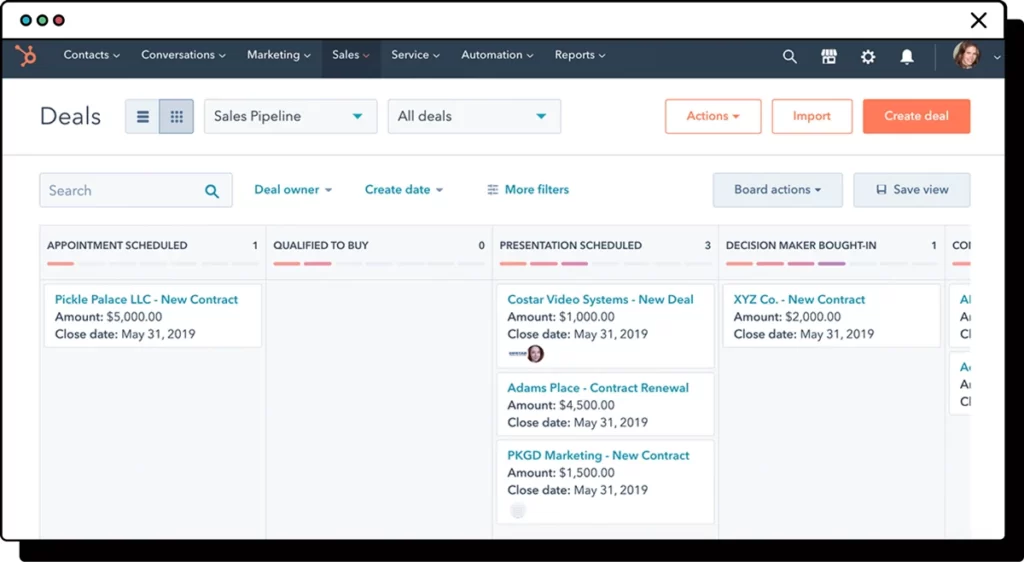Screen dimensions: 1024x562
Task: Open the search magnifier in top navigation
Action: [790, 57]
